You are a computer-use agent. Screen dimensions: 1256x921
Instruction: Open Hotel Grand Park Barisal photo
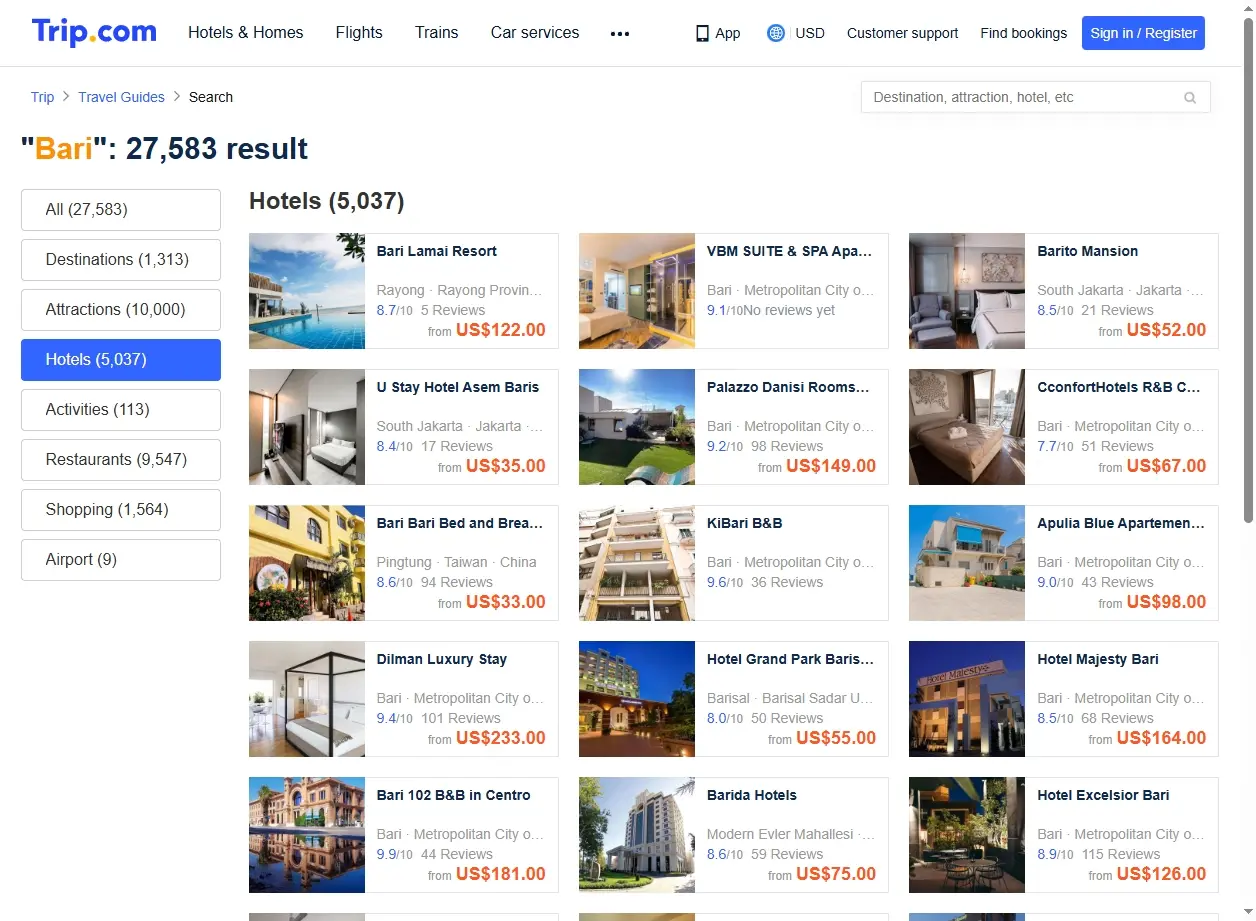637,699
